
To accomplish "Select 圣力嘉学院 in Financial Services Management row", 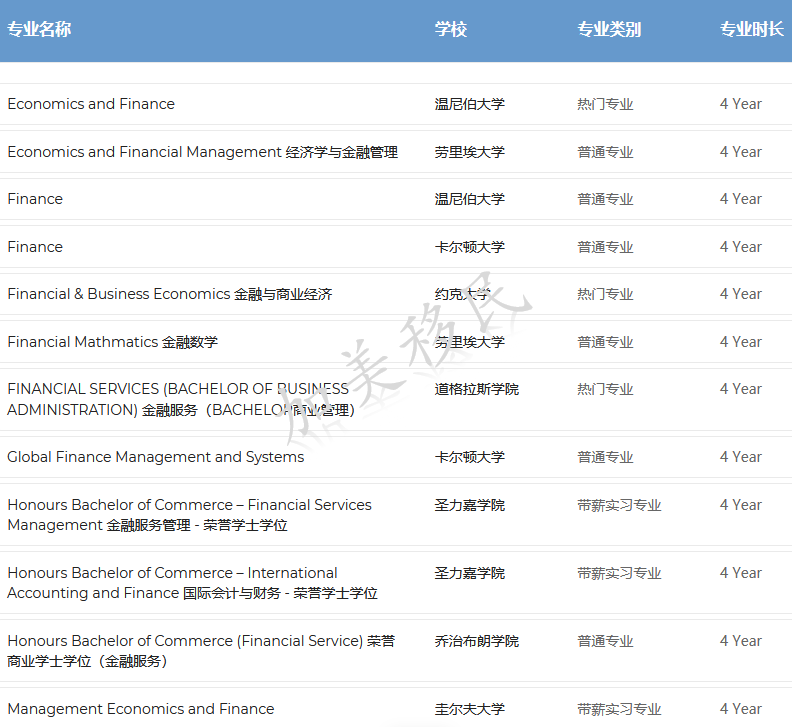I will click(x=470, y=505).
